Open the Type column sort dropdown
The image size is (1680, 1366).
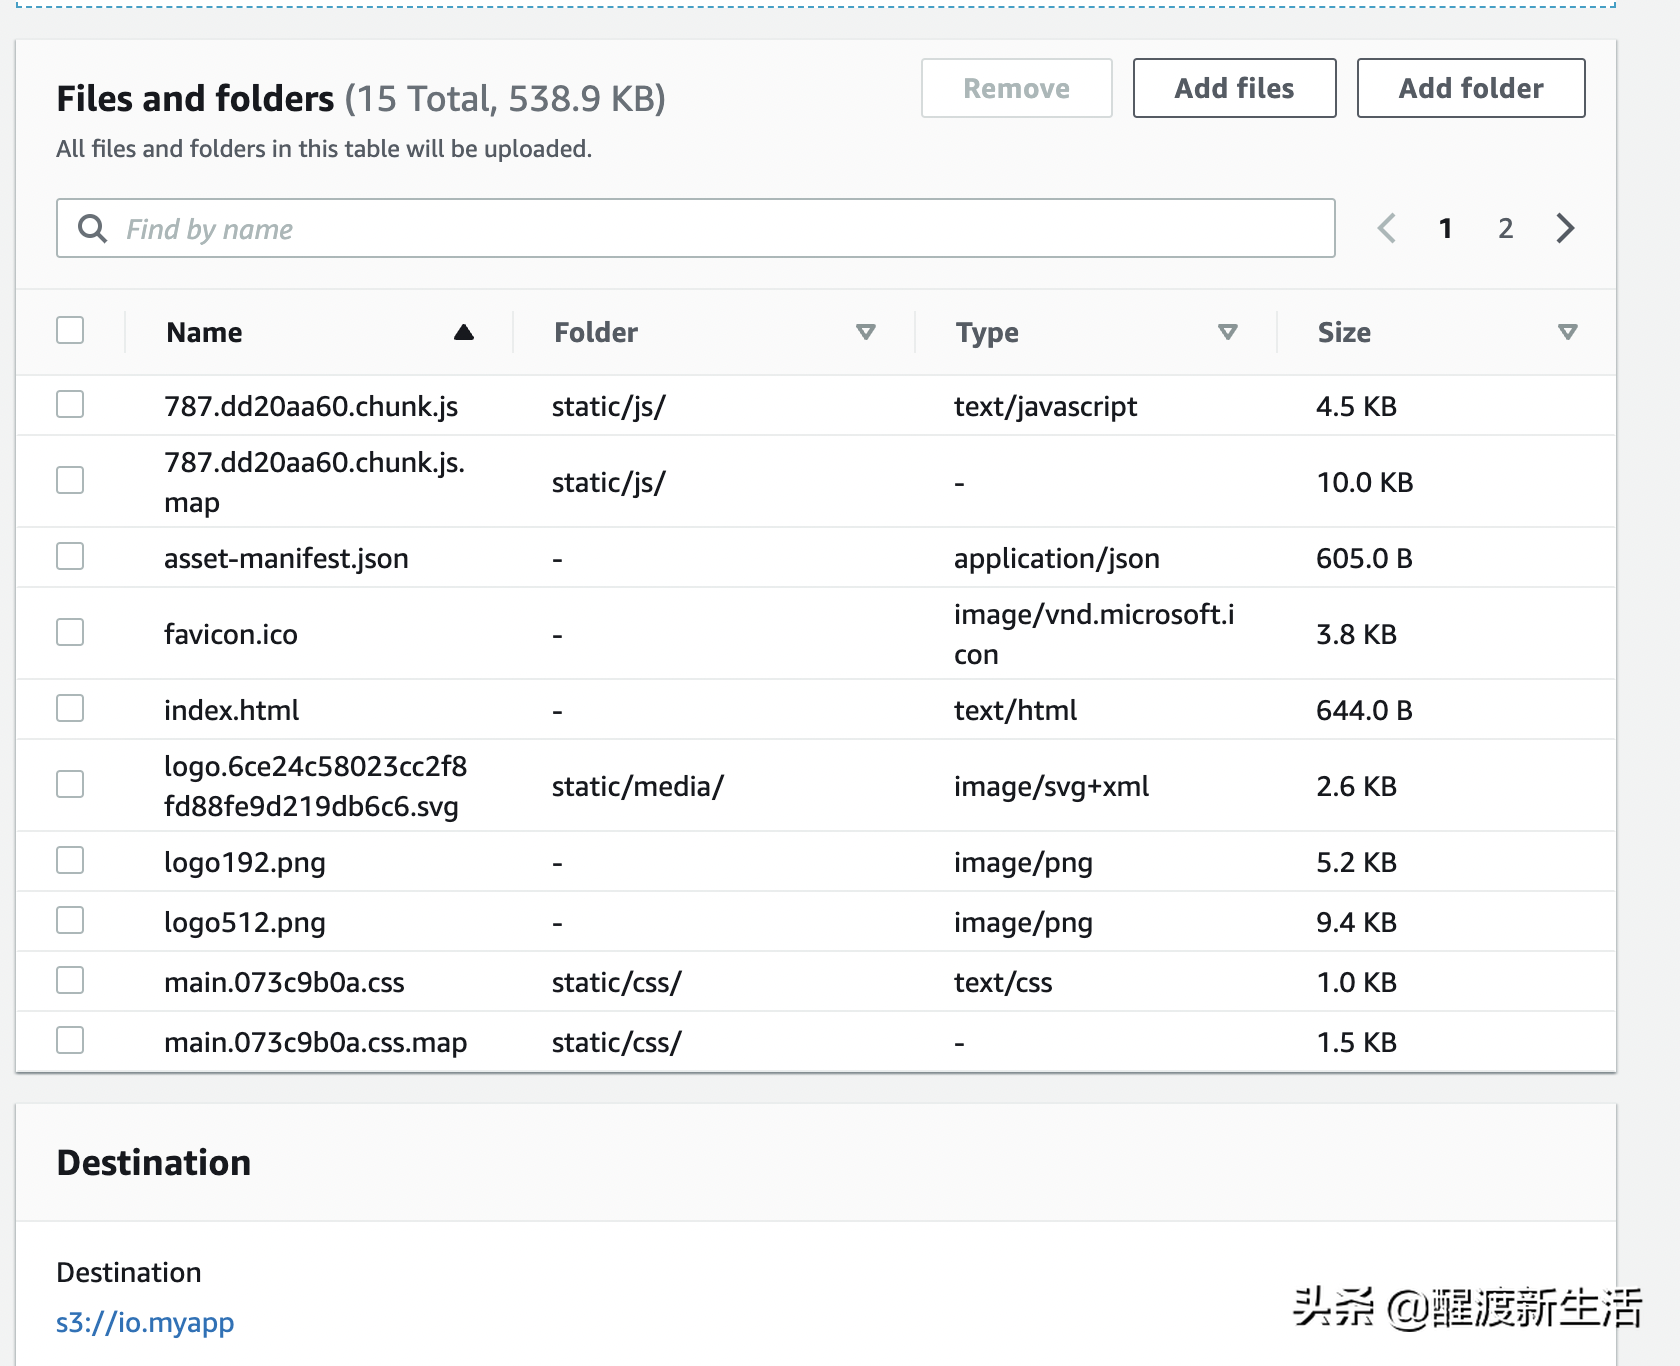pyautogui.click(x=1228, y=331)
